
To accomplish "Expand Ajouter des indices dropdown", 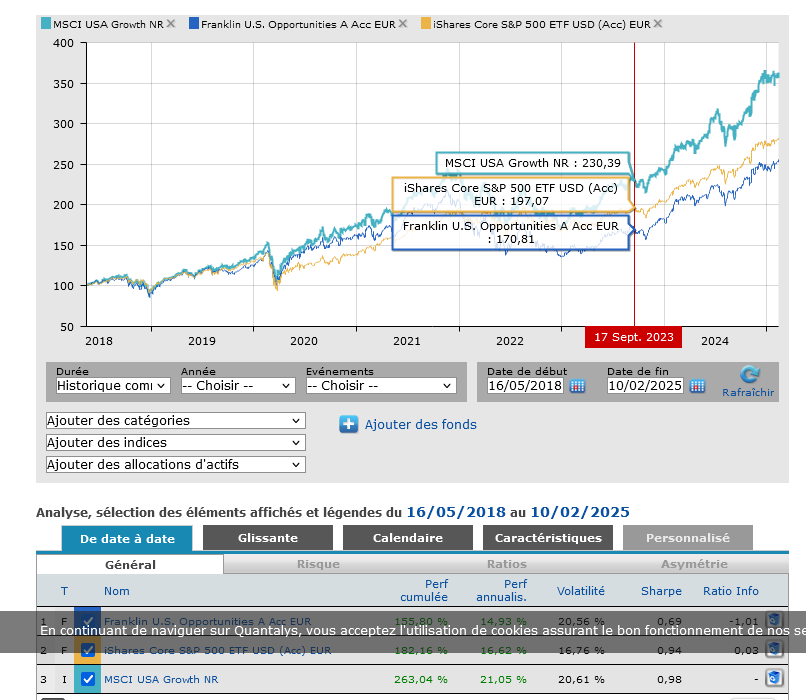I will tap(176, 443).
